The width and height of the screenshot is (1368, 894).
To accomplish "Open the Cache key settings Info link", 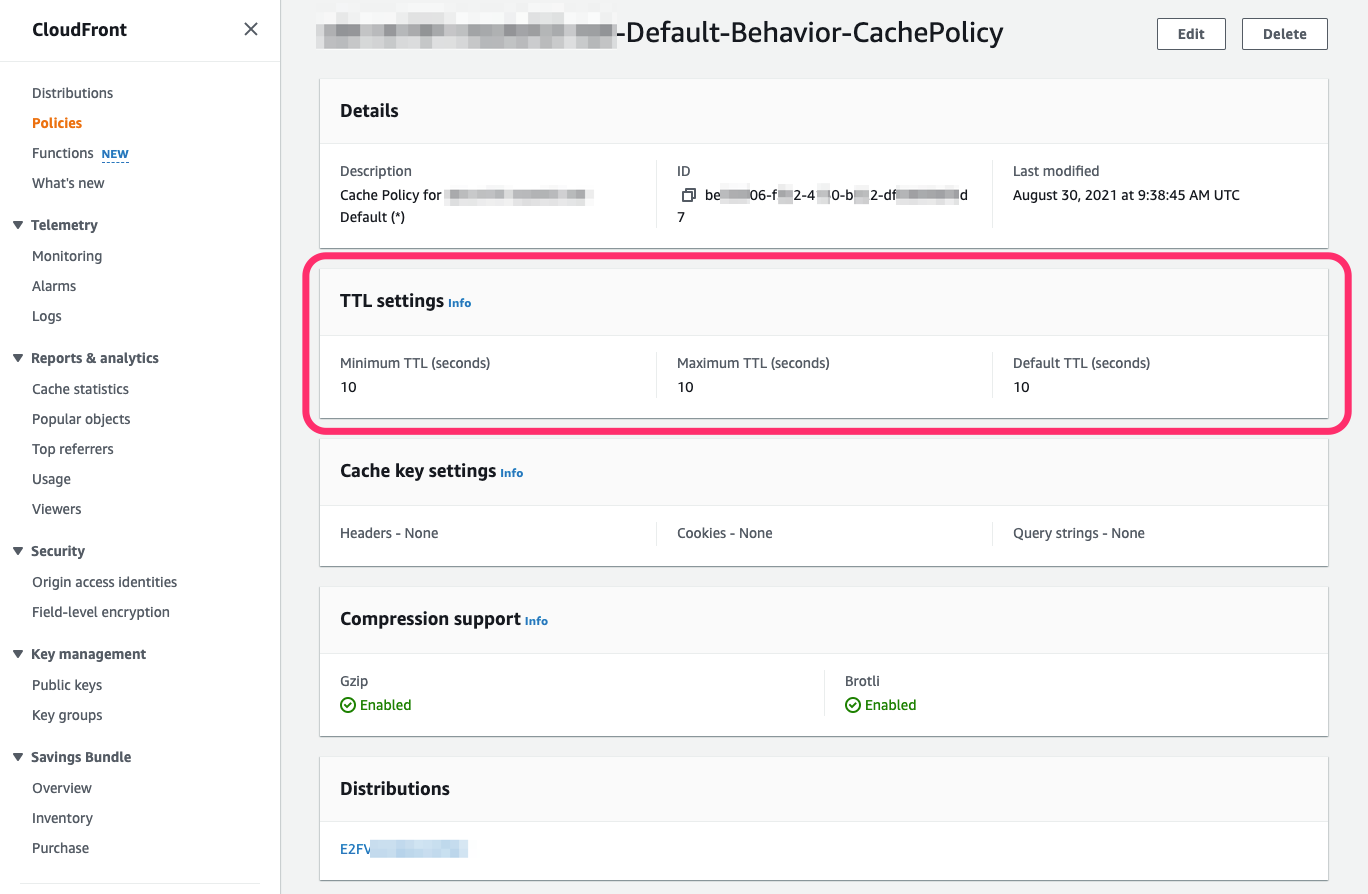I will tap(511, 472).
